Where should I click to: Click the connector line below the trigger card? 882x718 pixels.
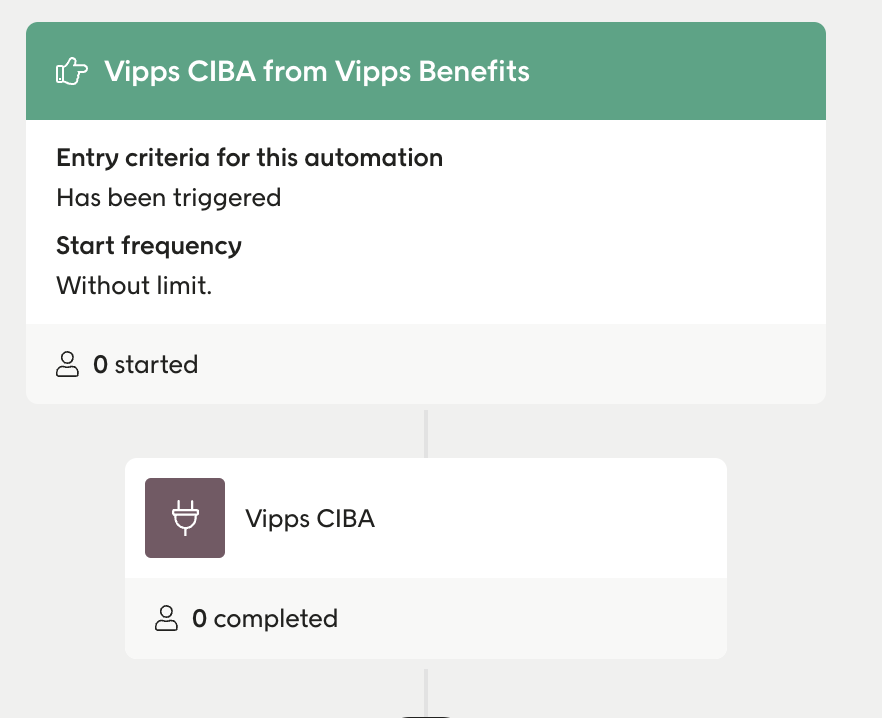pos(427,430)
